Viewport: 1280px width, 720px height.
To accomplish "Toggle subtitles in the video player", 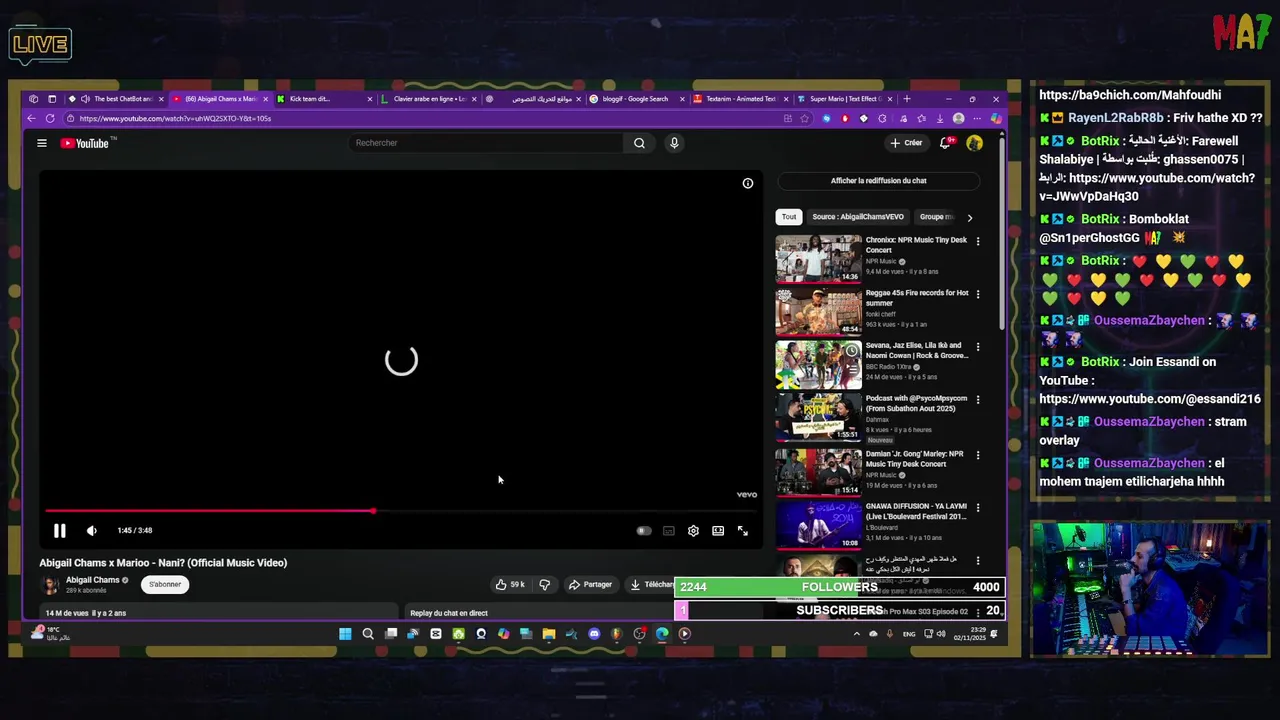I will [669, 531].
